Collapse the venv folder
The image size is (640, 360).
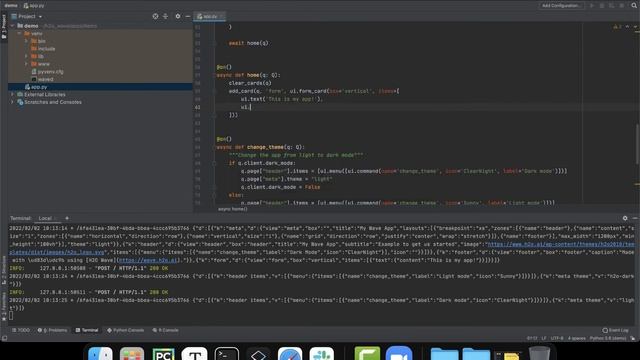20,33
